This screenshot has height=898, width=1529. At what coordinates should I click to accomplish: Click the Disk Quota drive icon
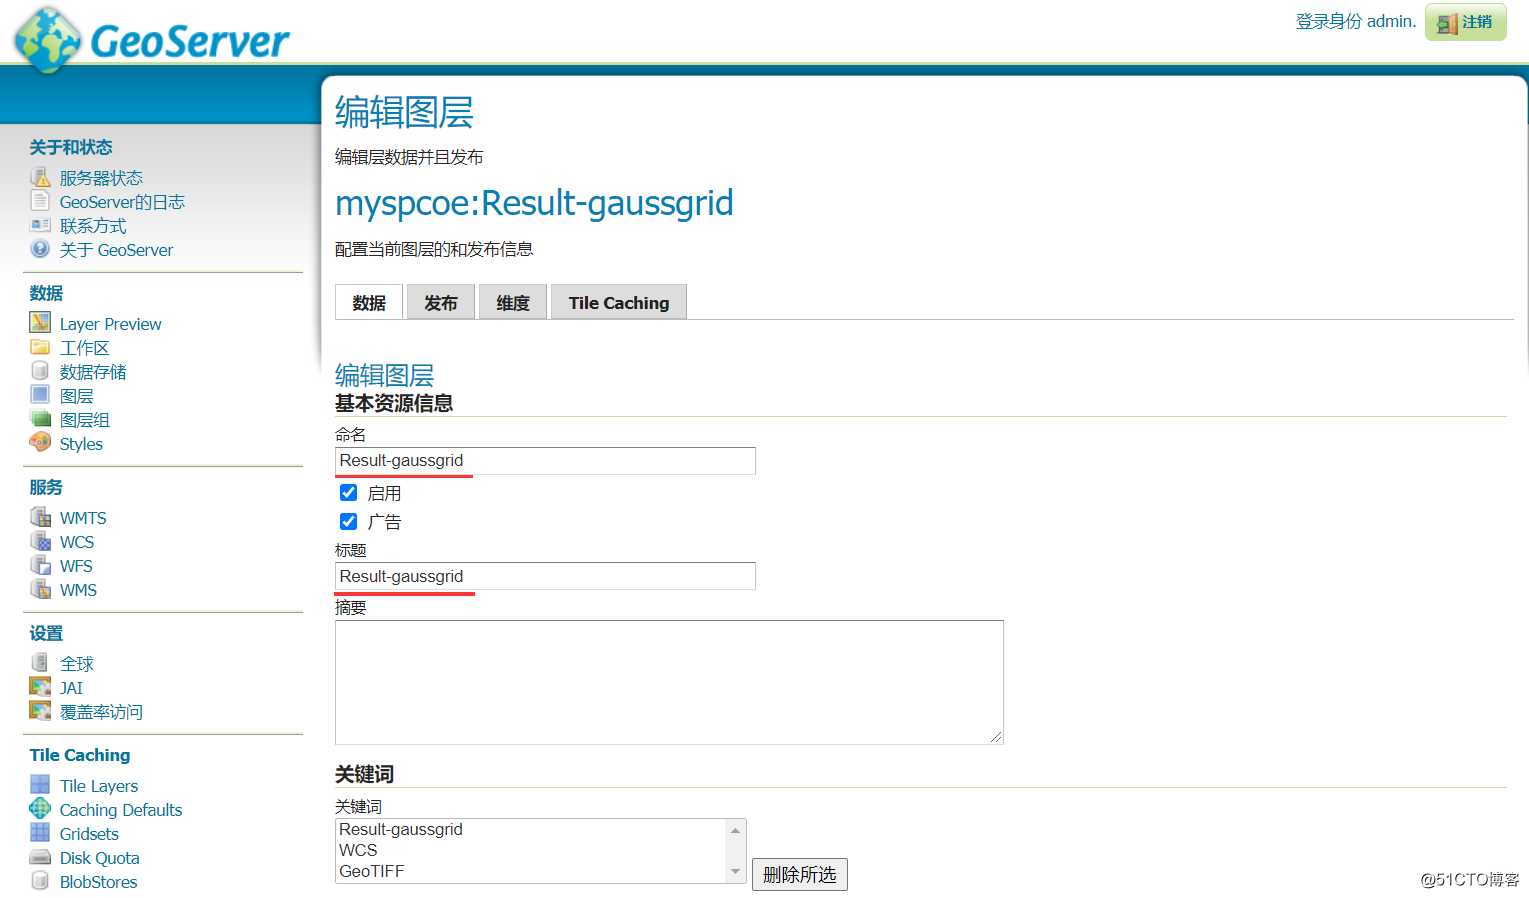40,857
